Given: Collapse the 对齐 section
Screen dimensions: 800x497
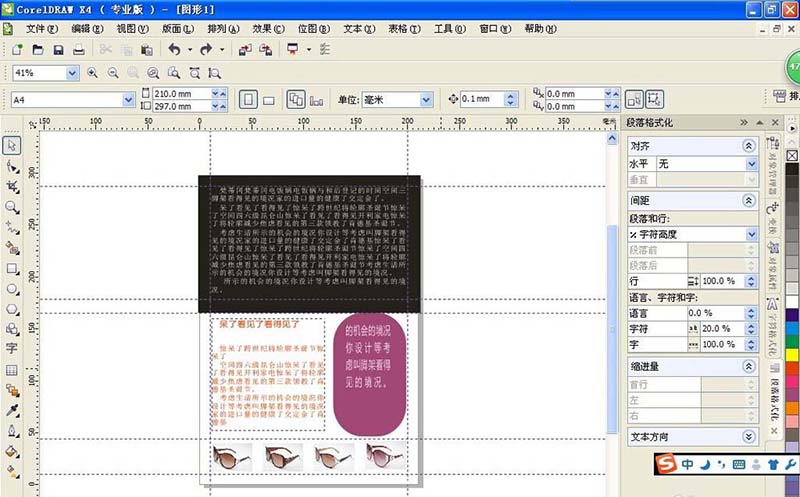Looking at the screenshot, I should (749, 146).
